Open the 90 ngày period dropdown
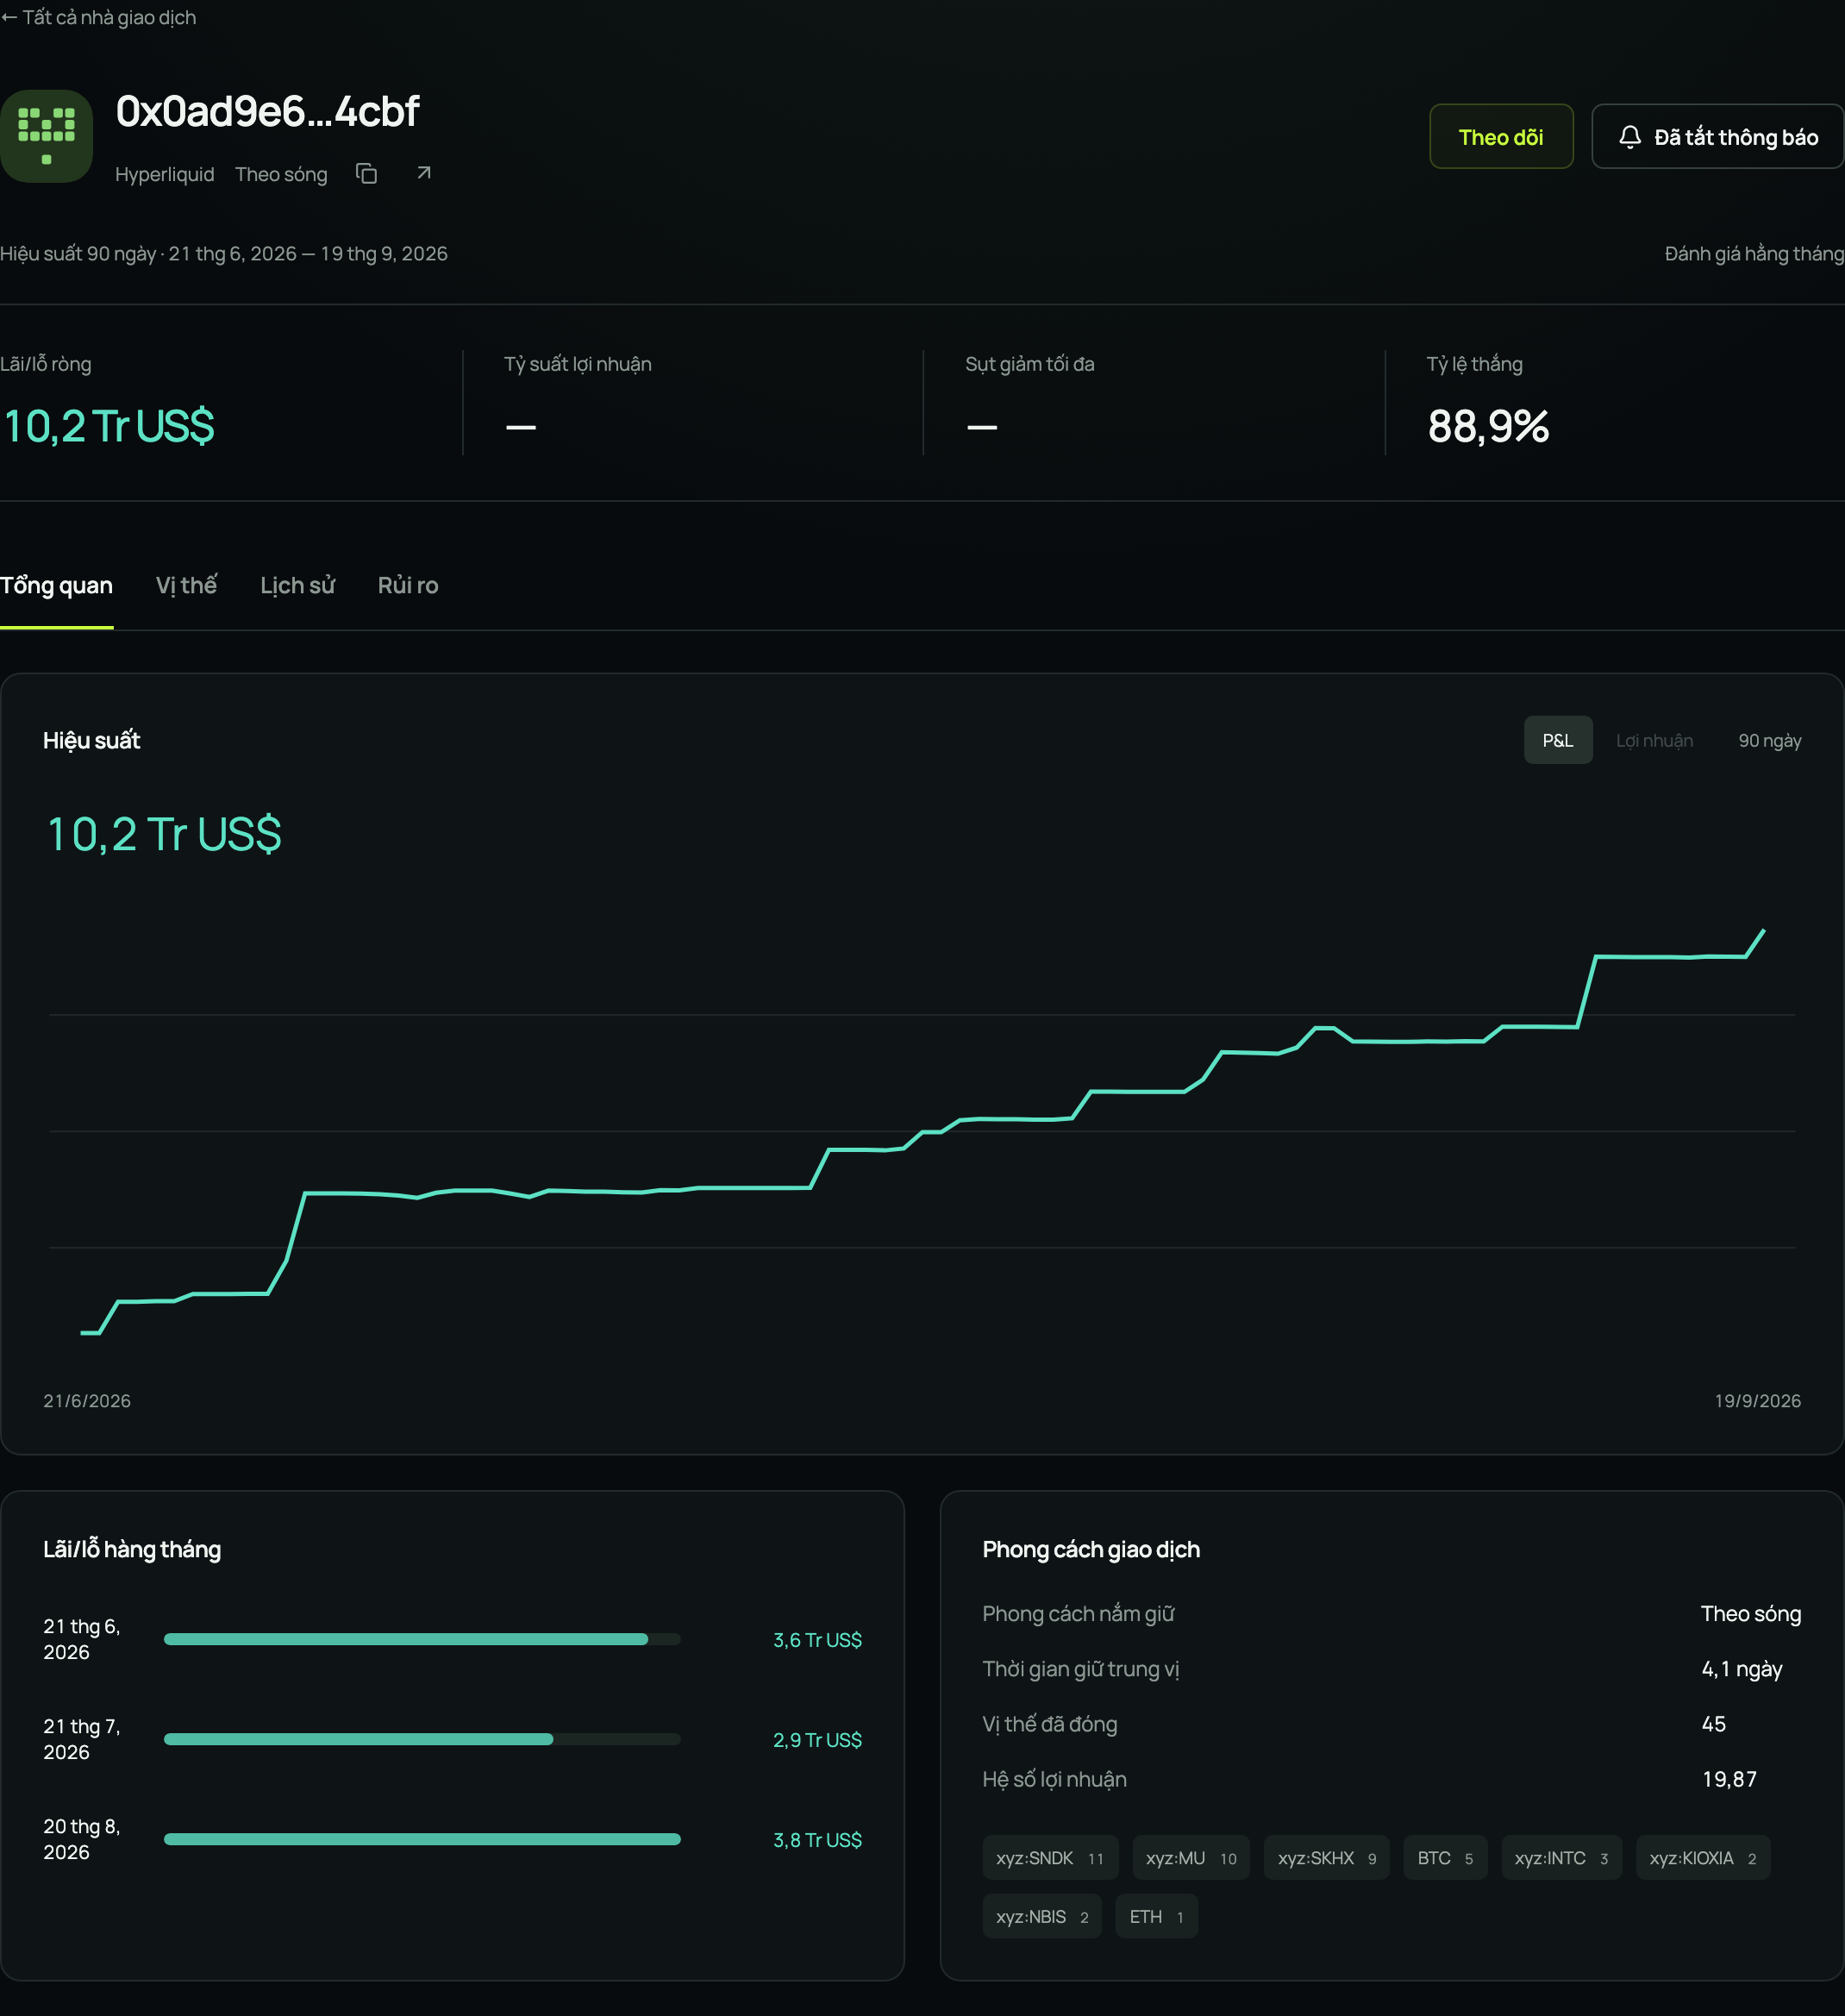Image resolution: width=1845 pixels, height=2016 pixels. click(1769, 740)
